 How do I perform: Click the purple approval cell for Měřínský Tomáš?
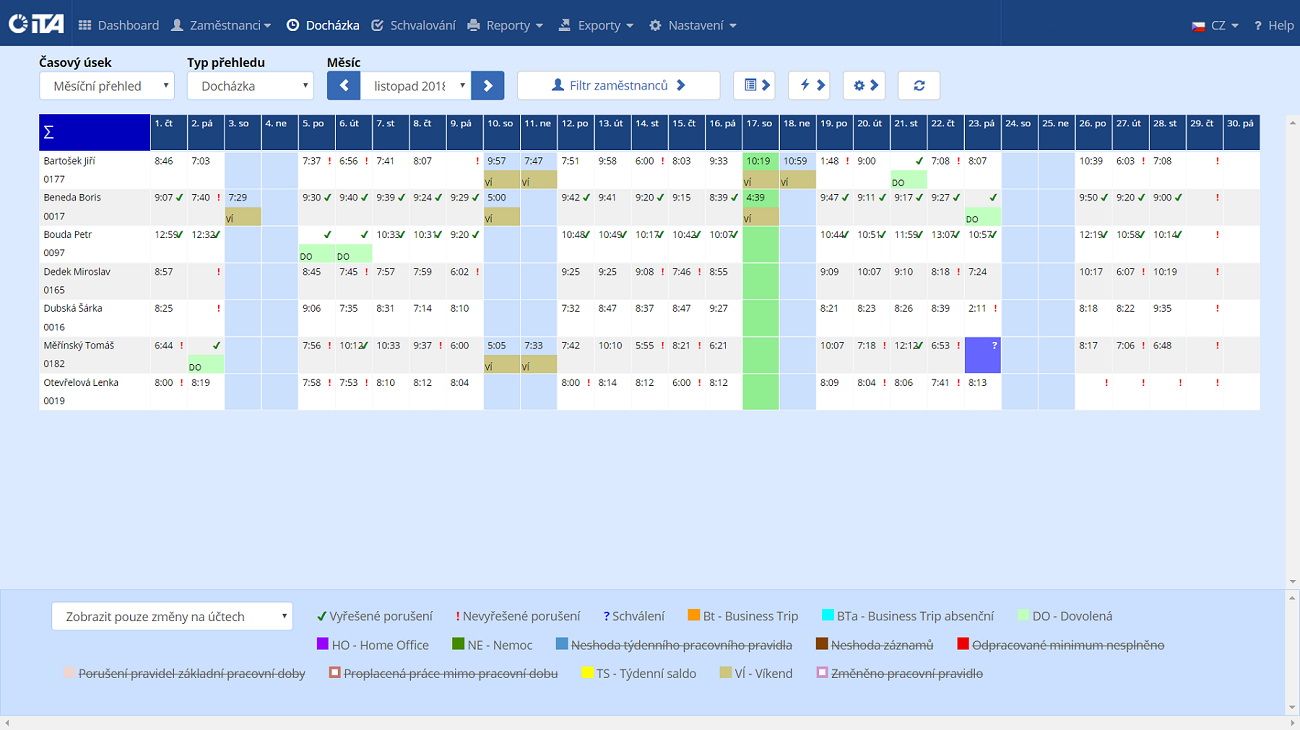(982, 356)
